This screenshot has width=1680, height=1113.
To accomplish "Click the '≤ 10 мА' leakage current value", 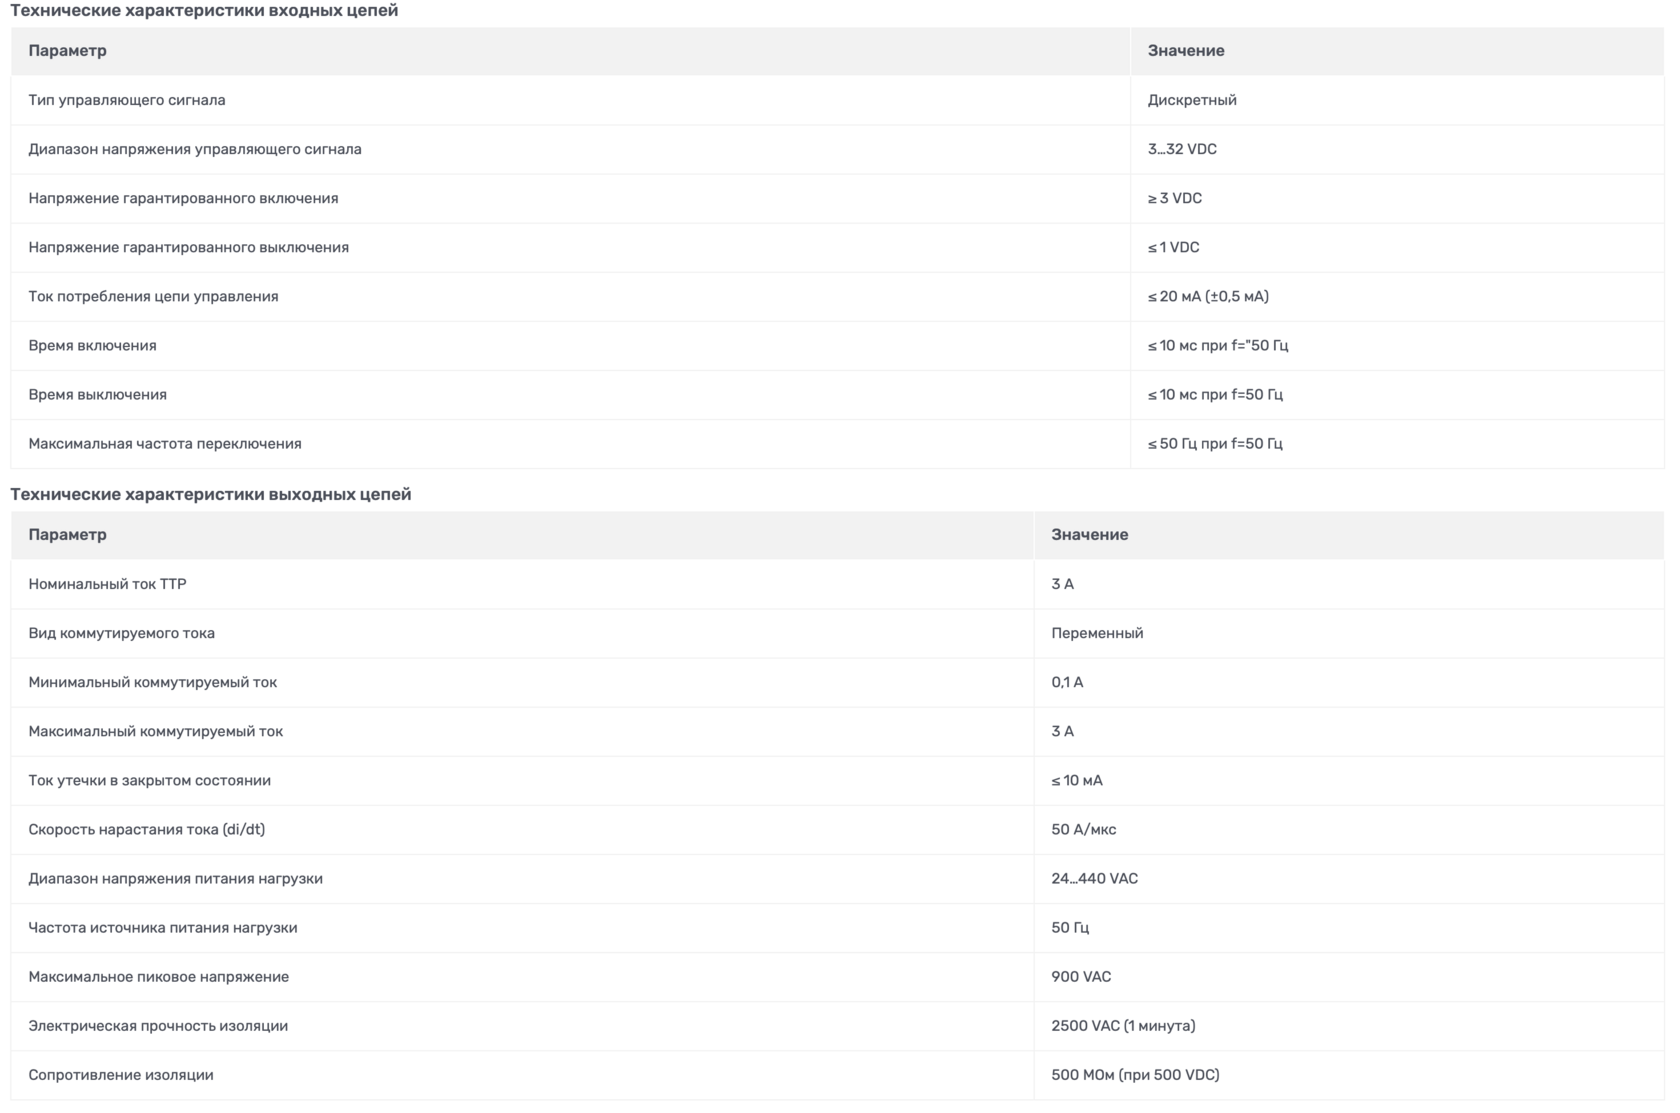I will (x=1077, y=780).
